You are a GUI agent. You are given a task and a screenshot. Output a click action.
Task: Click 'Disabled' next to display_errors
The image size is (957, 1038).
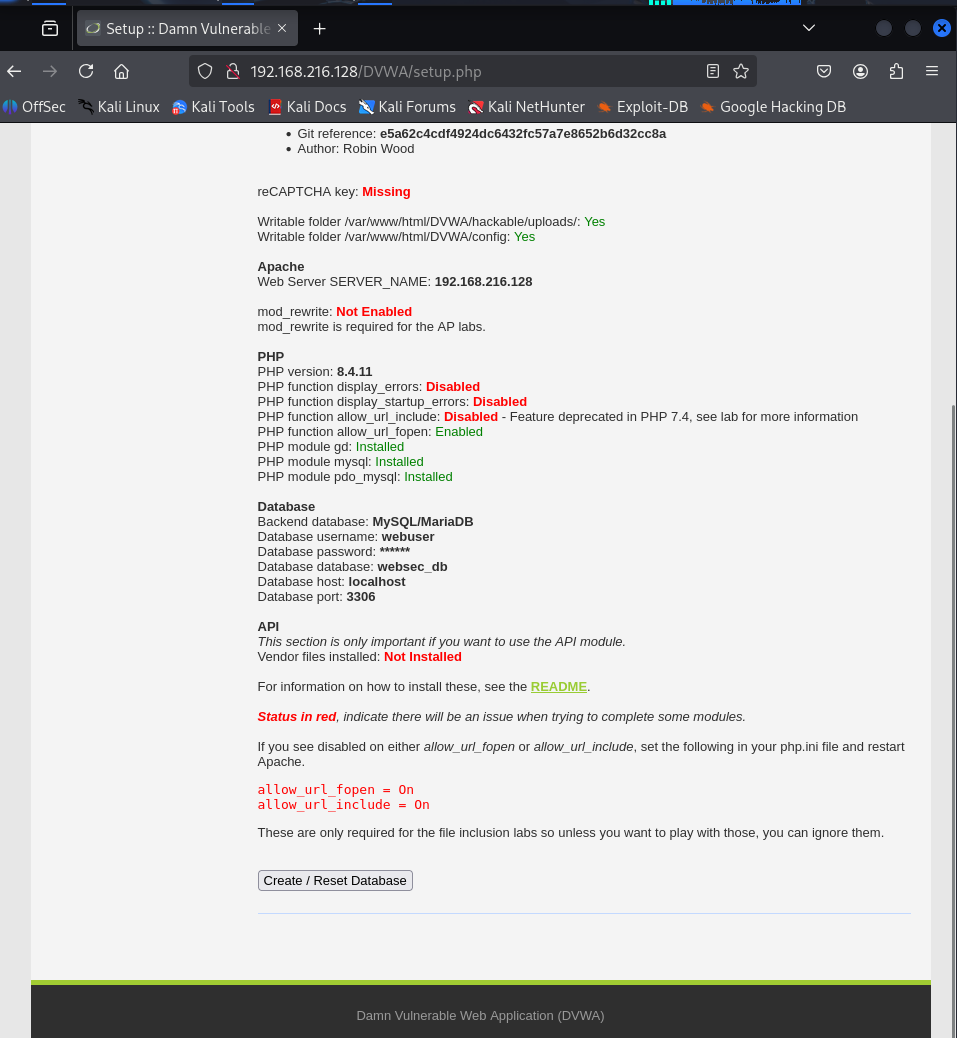[453, 387]
